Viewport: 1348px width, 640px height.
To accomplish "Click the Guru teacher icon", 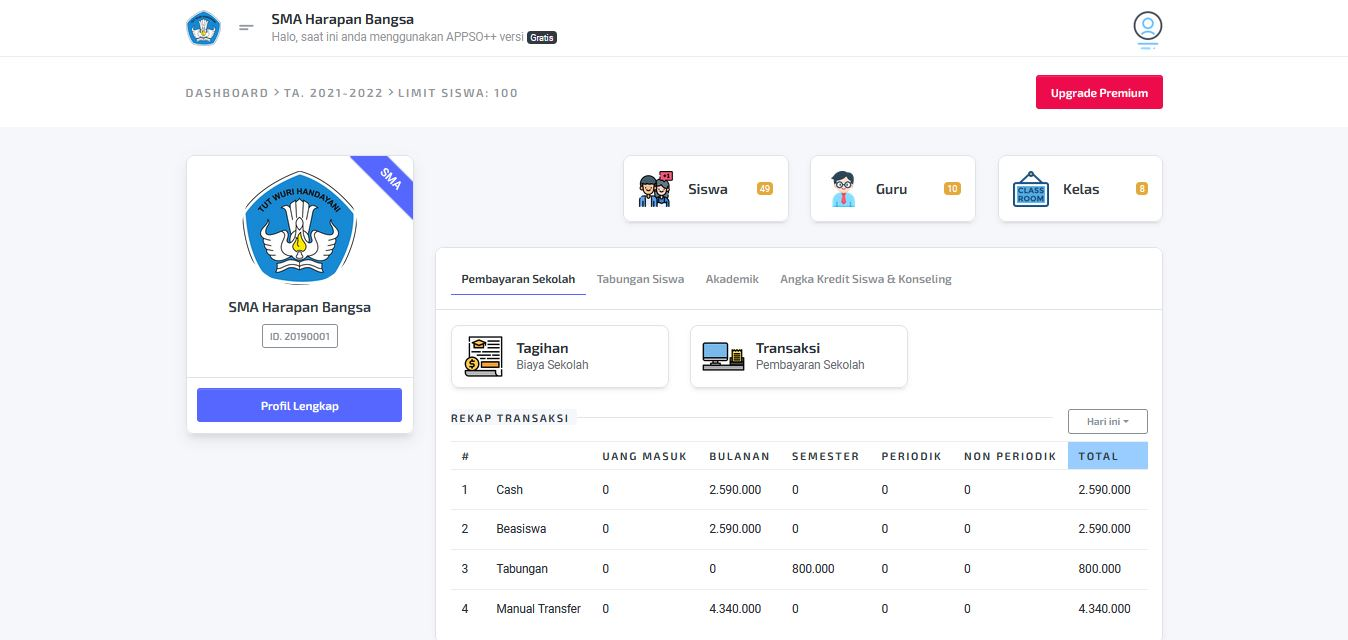I will point(843,189).
